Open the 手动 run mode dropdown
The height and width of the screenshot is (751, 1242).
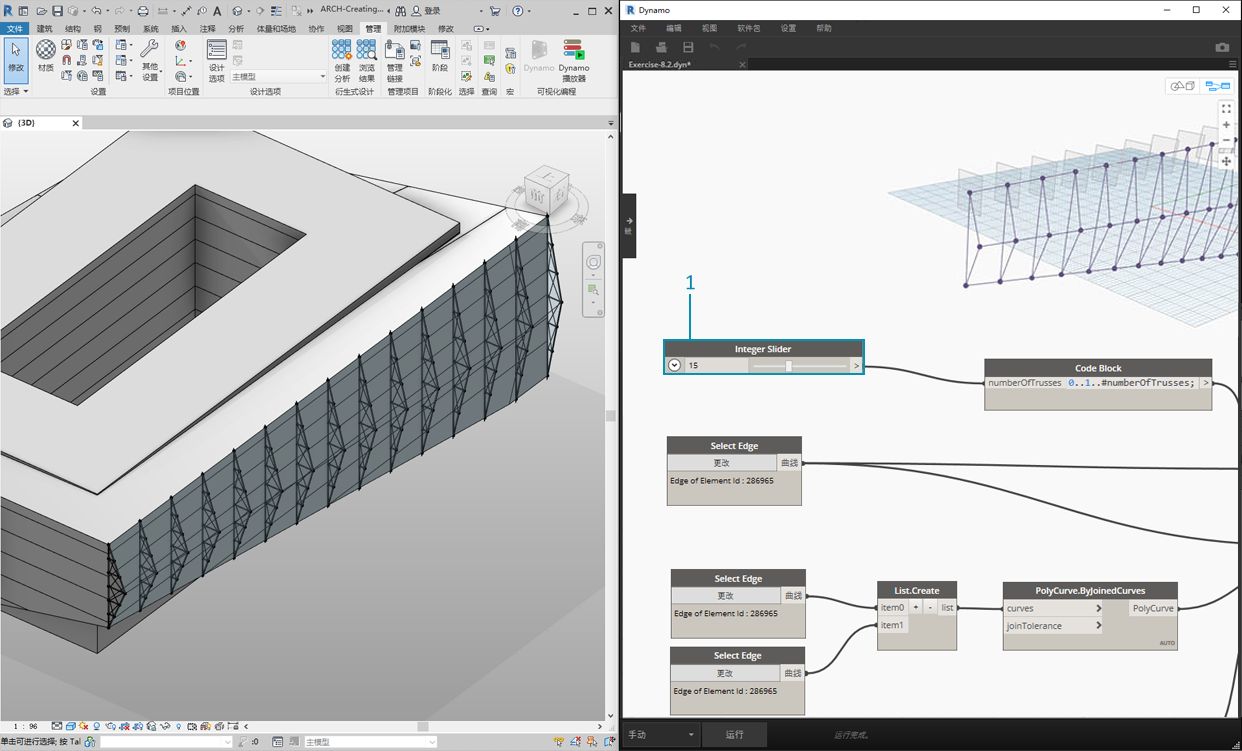(x=660, y=735)
